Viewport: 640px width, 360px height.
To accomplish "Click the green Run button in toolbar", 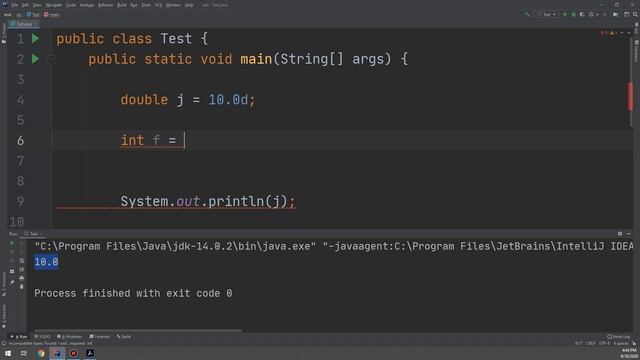I will [565, 14].
